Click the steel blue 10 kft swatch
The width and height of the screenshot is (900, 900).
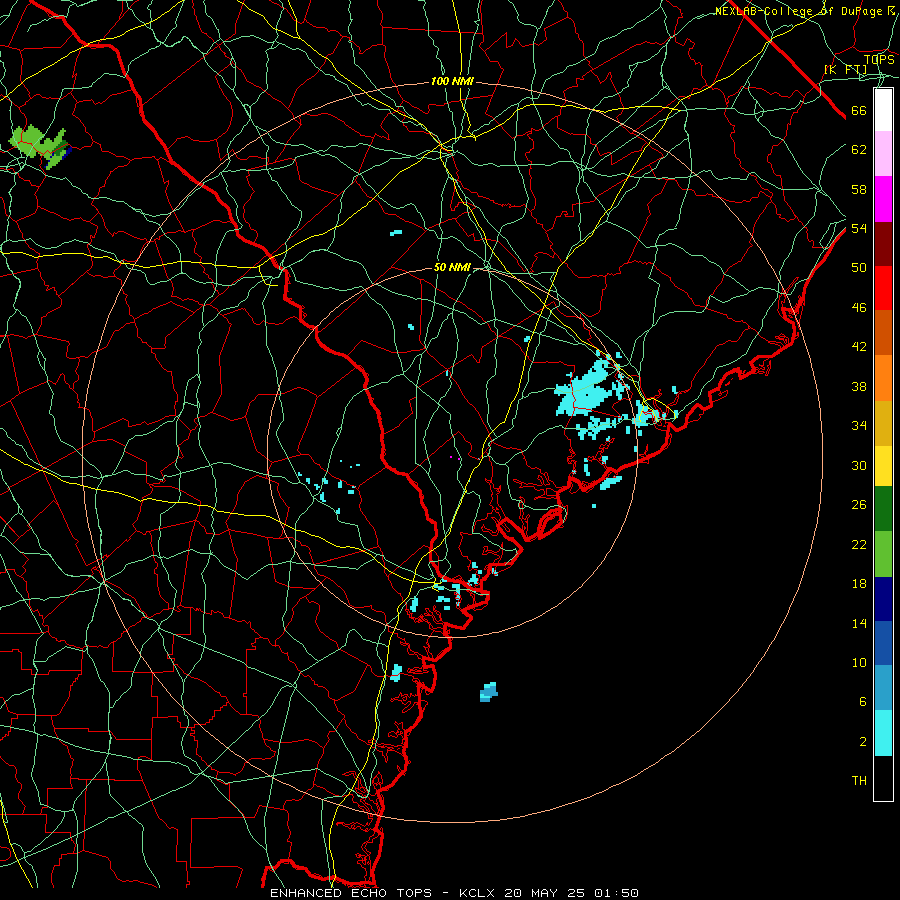pyautogui.click(x=883, y=688)
